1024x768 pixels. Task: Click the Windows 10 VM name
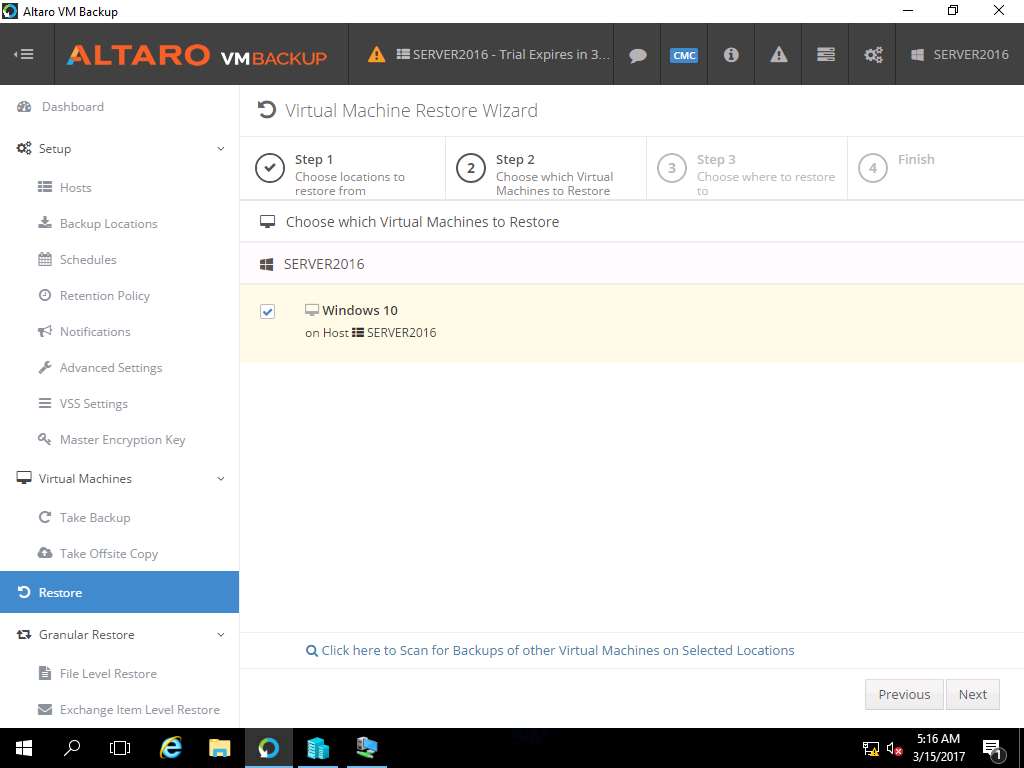pos(360,310)
